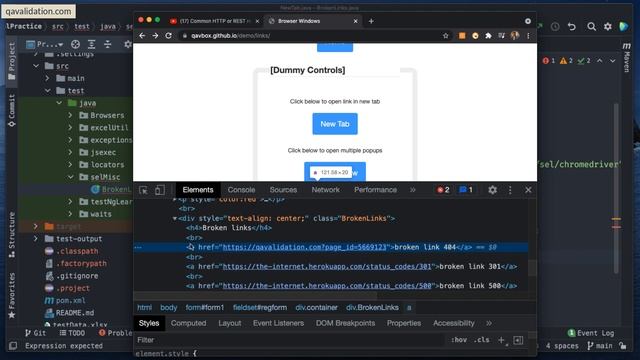
Task: Open the DOM Breakpoints pane tab
Action: click(345, 323)
